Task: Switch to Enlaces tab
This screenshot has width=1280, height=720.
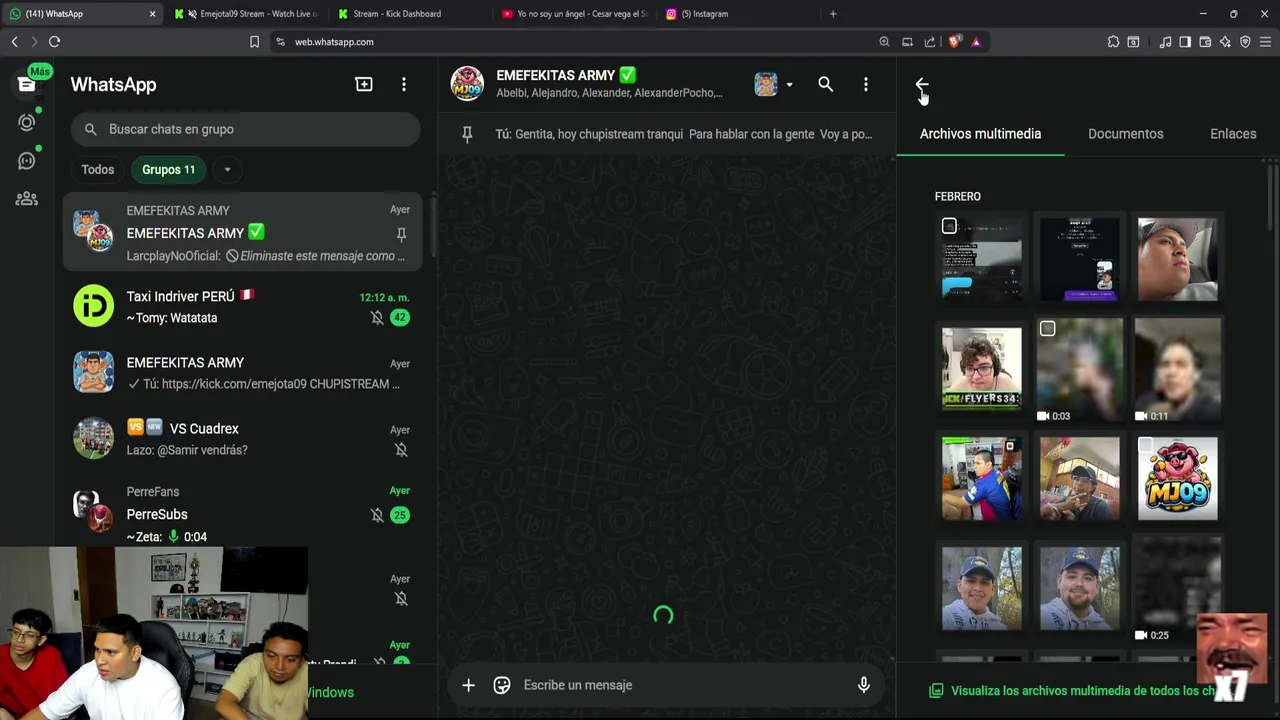Action: [x=1233, y=134]
